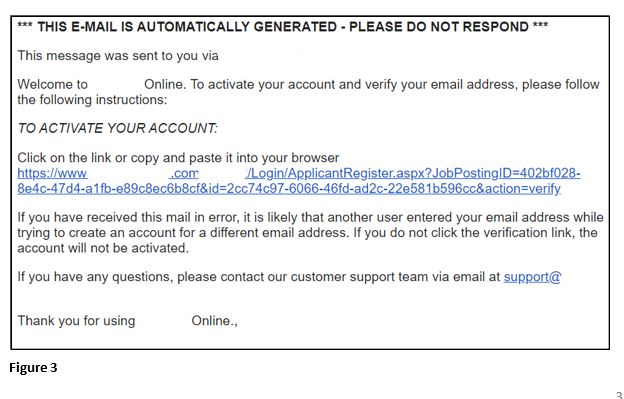Click the 'Click on the link or copy' instruction
Viewport: 624px width, 399px height.
tap(178, 158)
